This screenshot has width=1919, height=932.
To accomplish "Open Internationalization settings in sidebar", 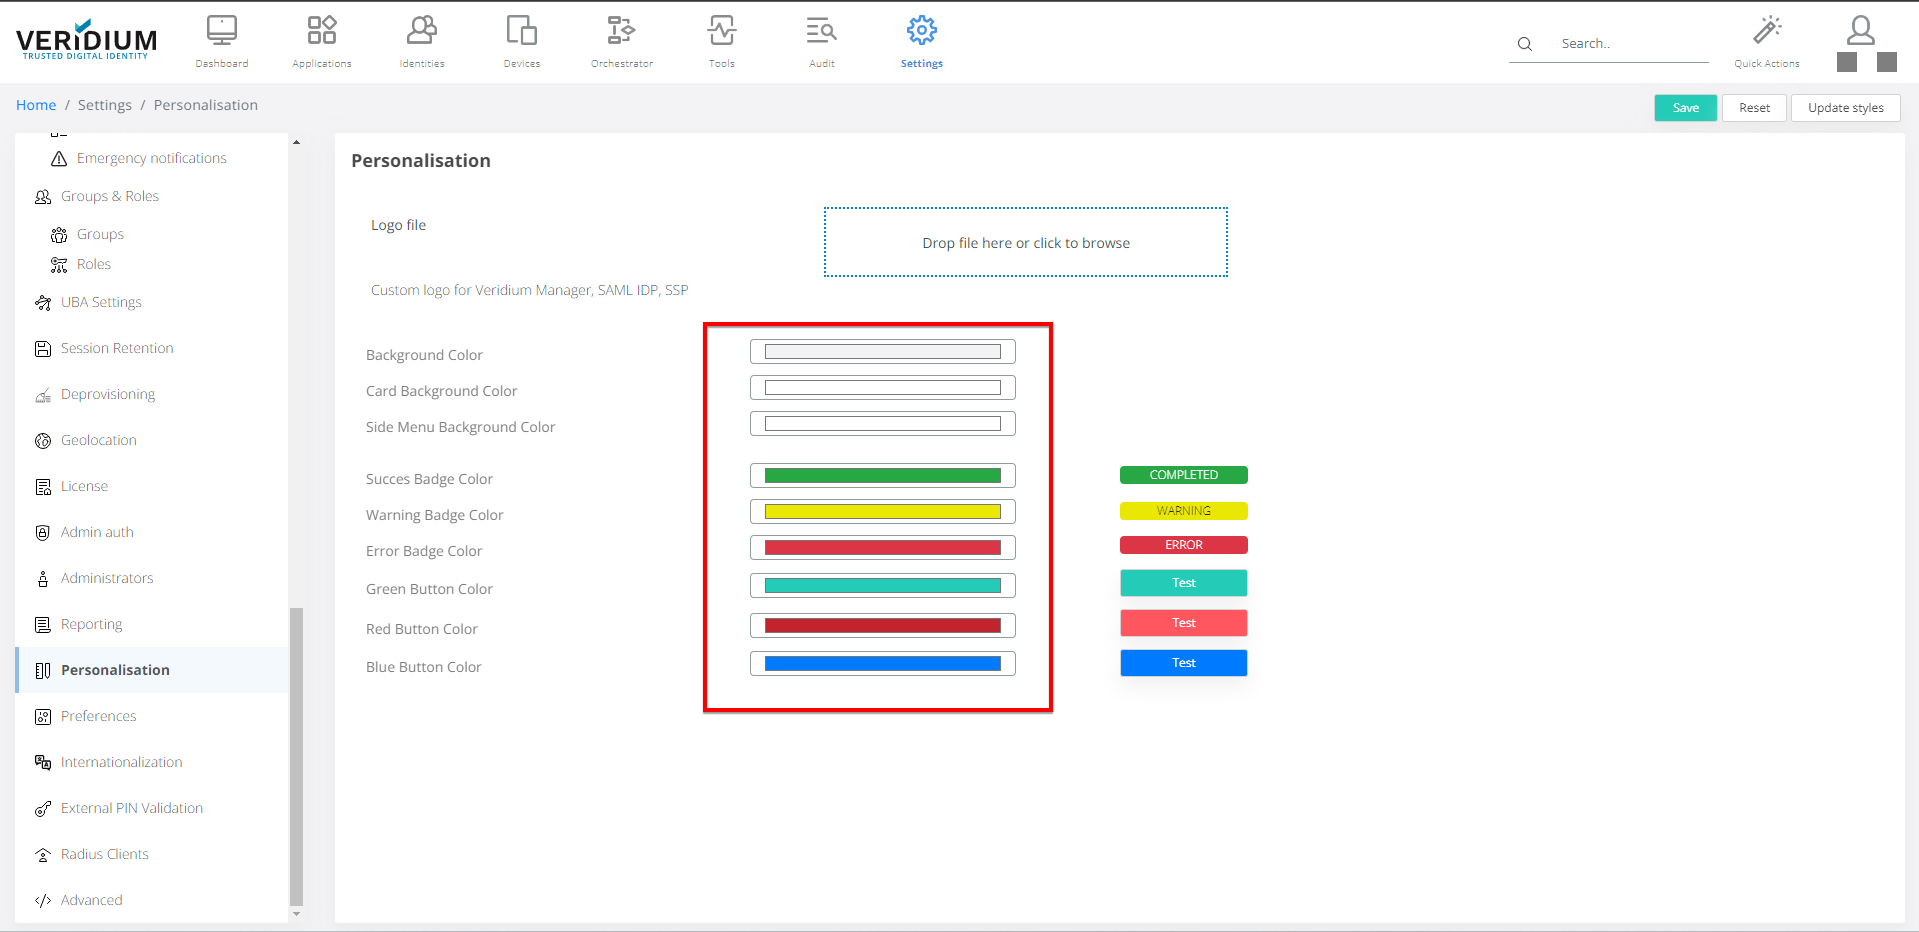I will pos(121,763).
